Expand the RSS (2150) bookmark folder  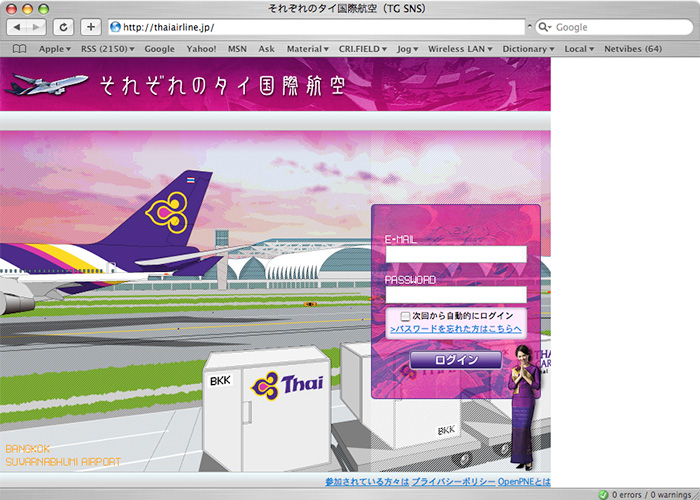click(x=108, y=49)
